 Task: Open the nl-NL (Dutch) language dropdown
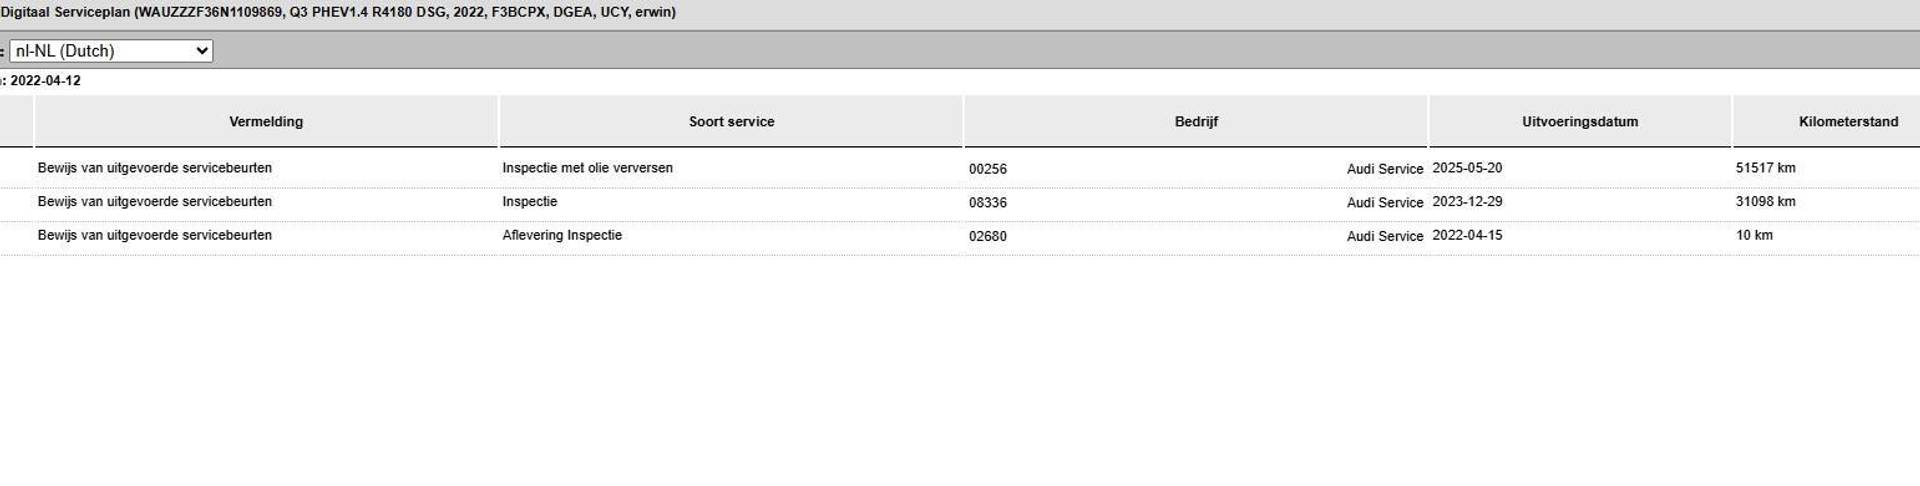pos(110,51)
